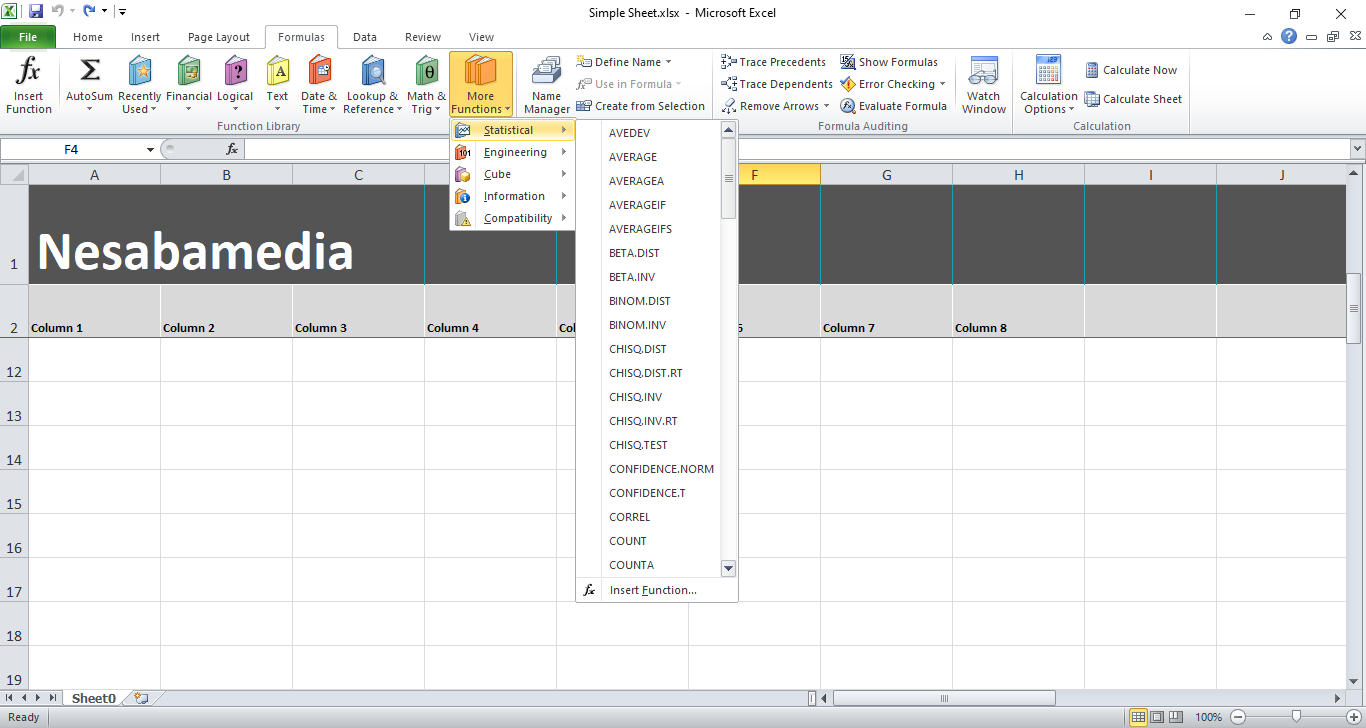Image resolution: width=1366 pixels, height=728 pixels.
Task: Expand the Calculation Options dropdown
Action: point(1048,86)
